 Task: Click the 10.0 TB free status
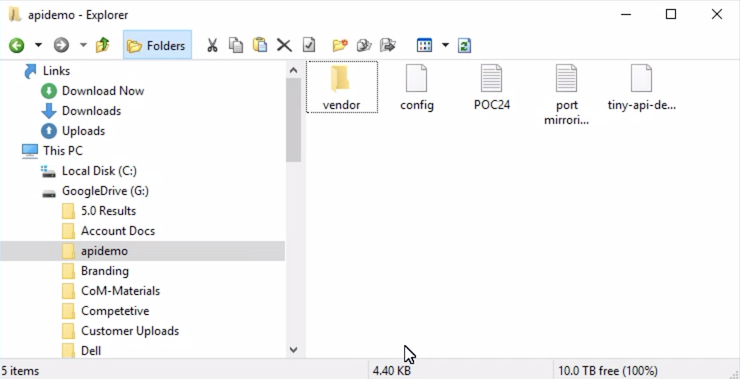point(608,371)
